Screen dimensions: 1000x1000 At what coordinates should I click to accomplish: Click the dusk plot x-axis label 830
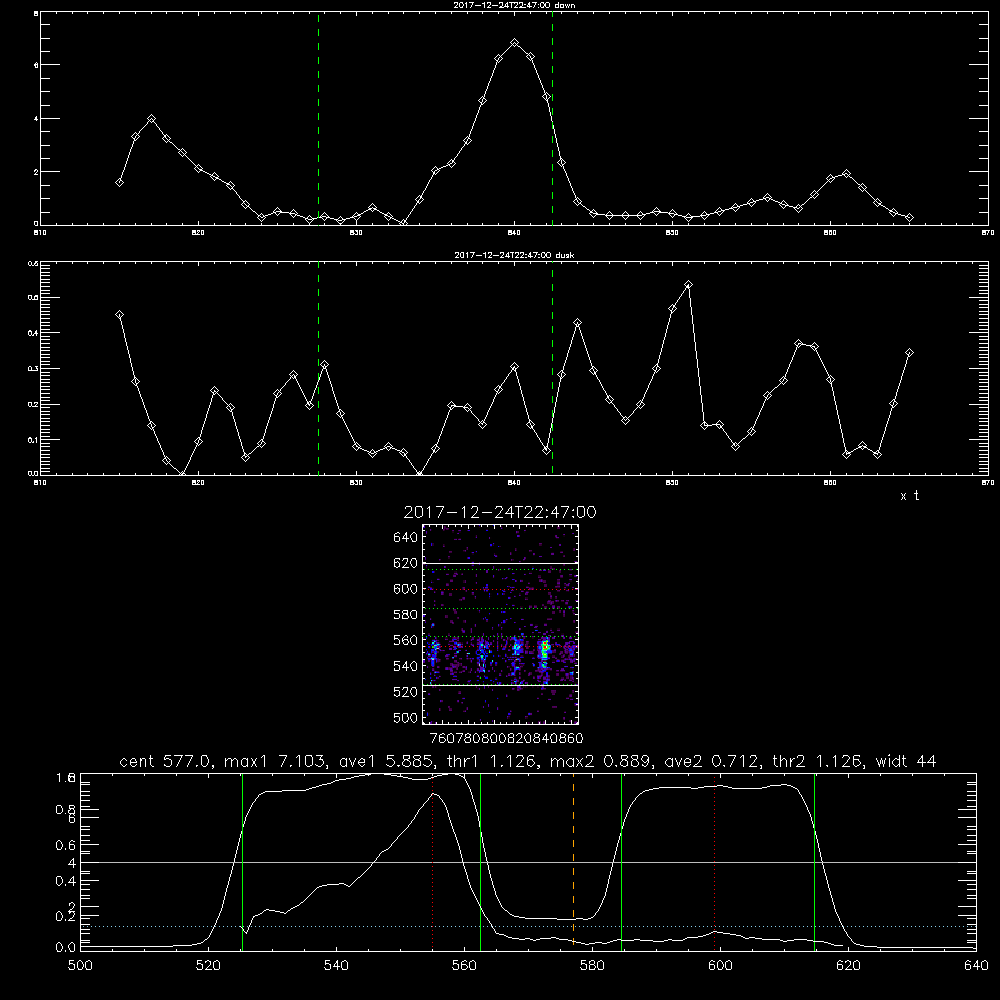[x=356, y=483]
